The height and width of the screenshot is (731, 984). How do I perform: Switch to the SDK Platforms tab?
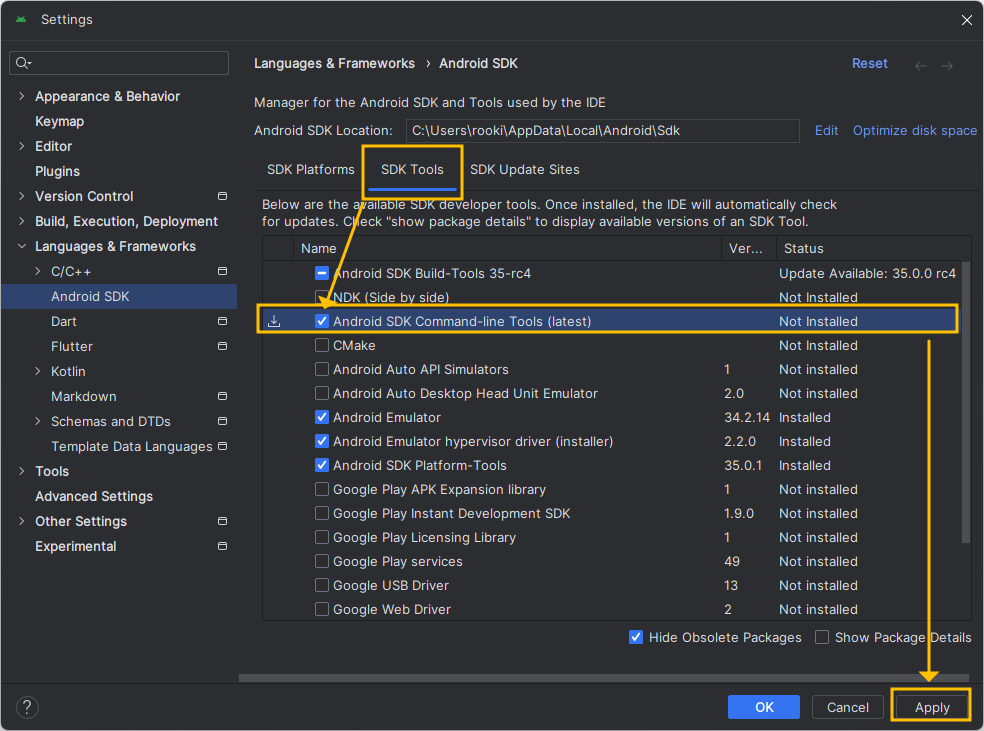(x=311, y=169)
